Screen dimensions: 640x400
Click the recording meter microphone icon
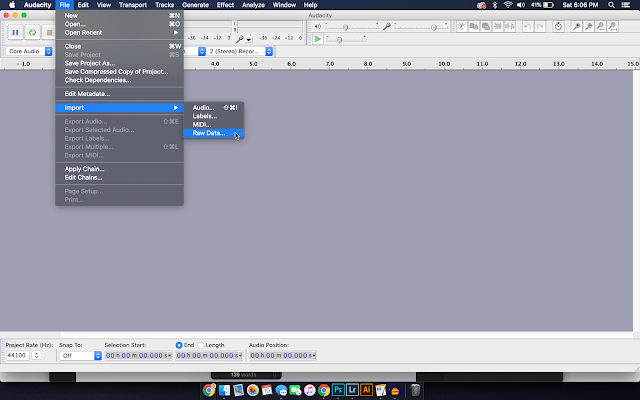pos(240,39)
